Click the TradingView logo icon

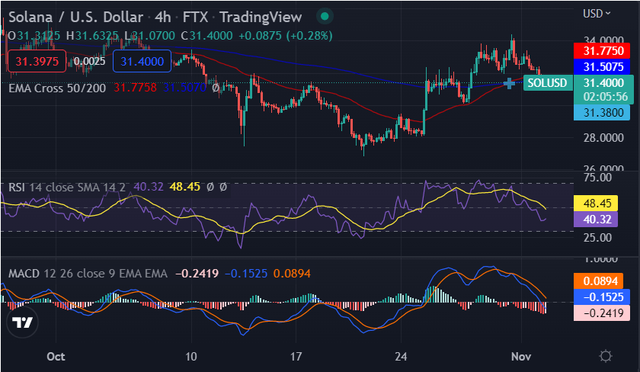coord(22,323)
